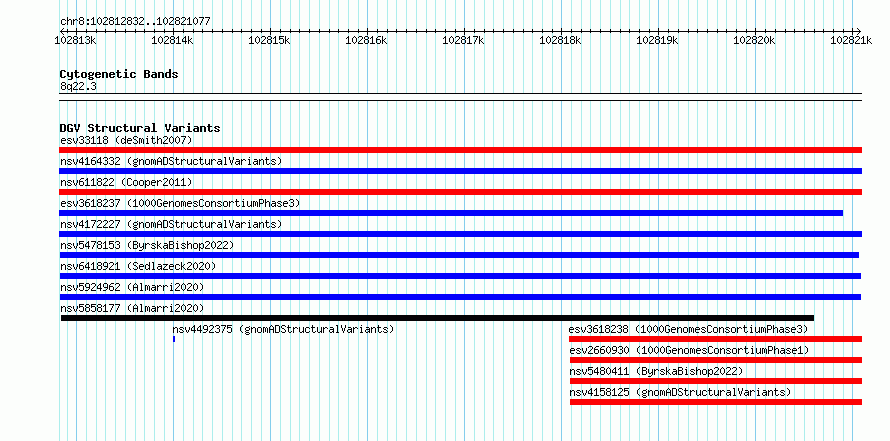
Task: Click the tiny nsv4492375 blue variant marker
Action: 174,339
